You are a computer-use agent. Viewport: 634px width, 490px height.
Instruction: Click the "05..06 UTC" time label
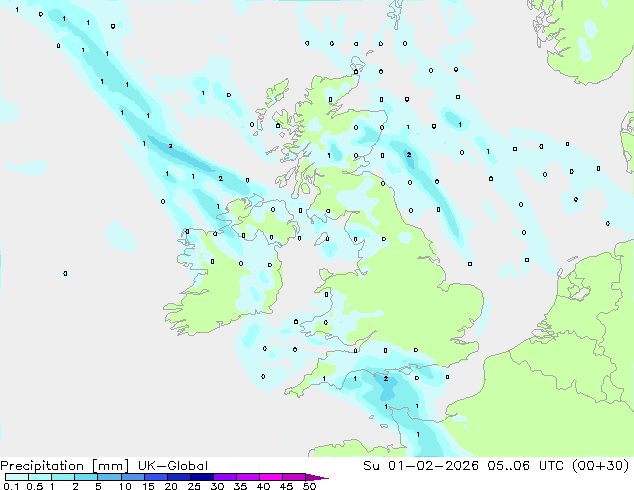click(x=526, y=466)
